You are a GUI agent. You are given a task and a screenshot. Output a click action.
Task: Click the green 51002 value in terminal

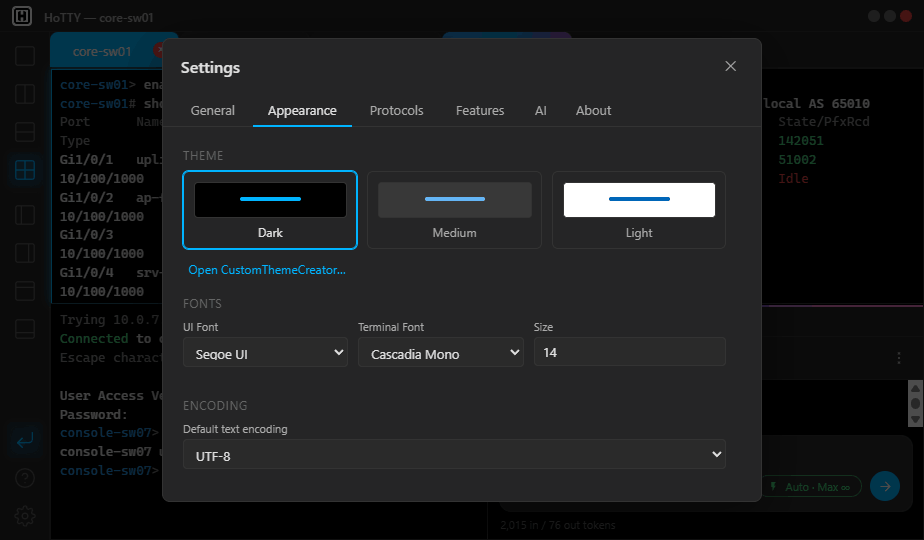click(x=797, y=160)
